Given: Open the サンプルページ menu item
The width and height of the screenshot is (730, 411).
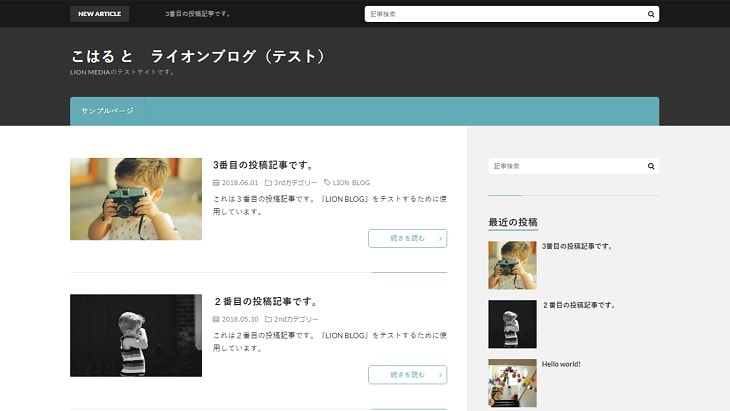Looking at the screenshot, I should [x=107, y=111].
